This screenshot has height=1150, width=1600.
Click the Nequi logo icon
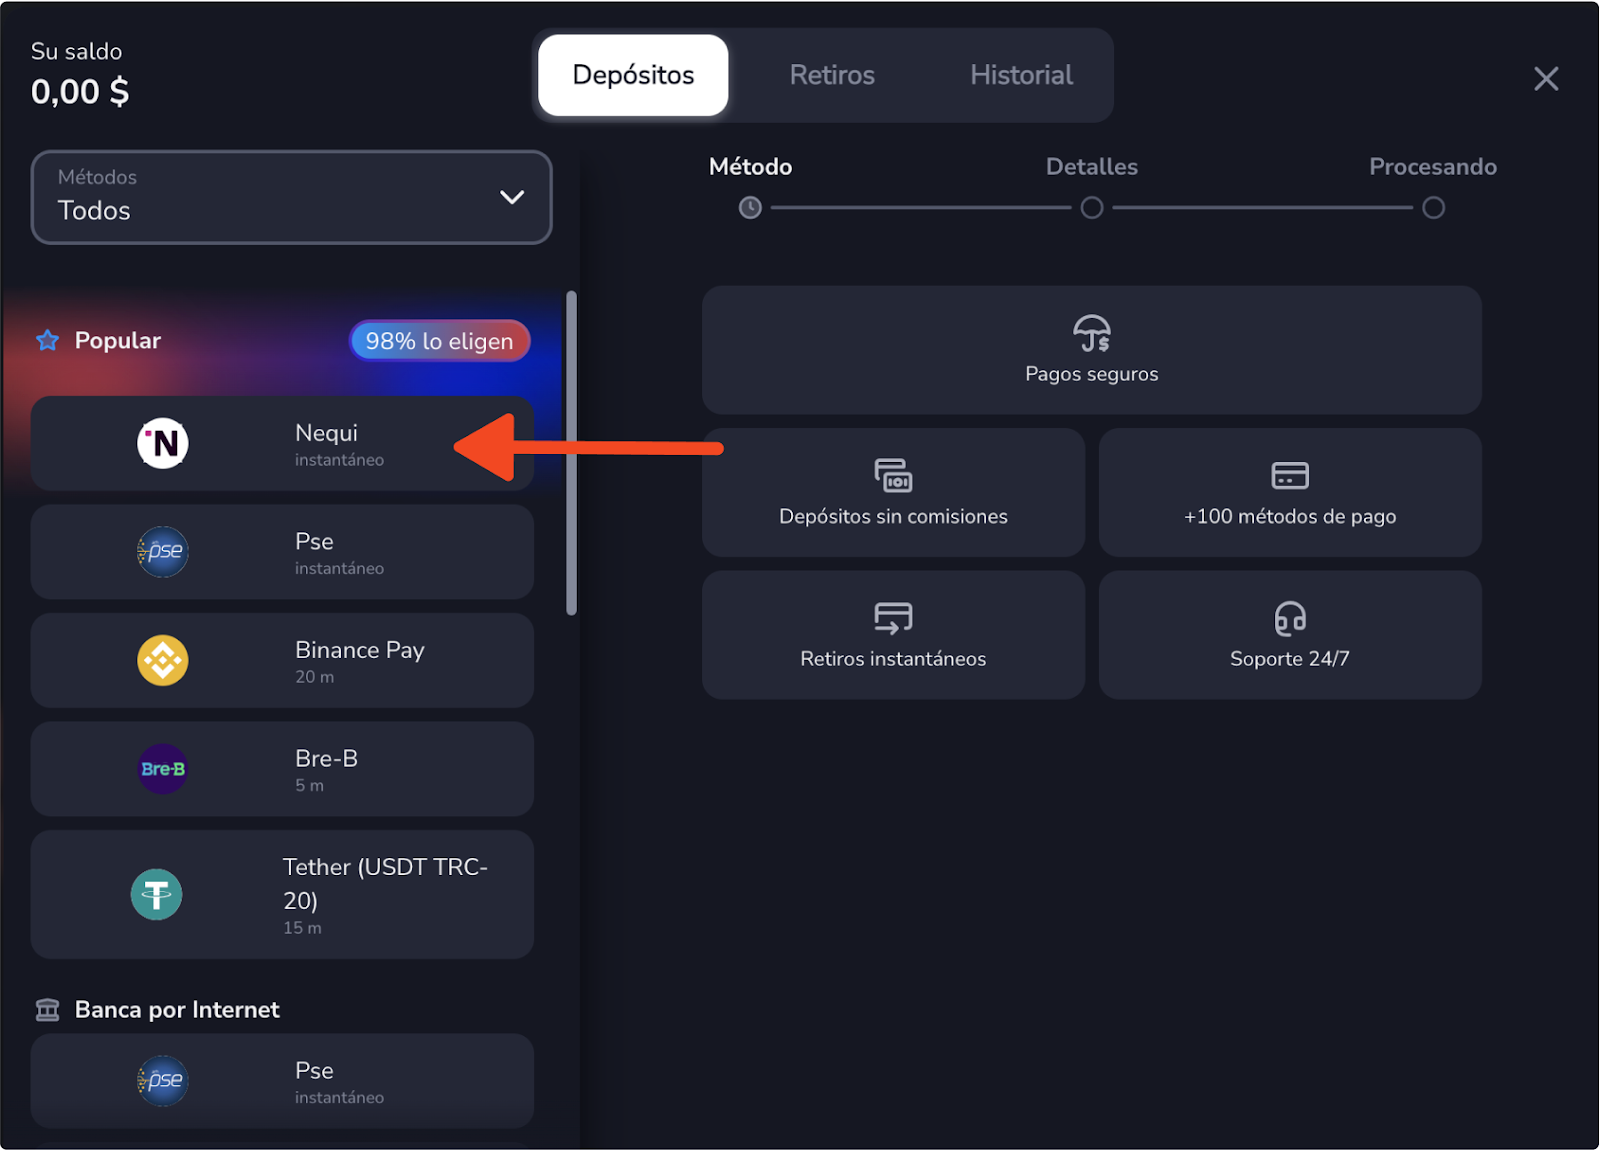(x=163, y=443)
